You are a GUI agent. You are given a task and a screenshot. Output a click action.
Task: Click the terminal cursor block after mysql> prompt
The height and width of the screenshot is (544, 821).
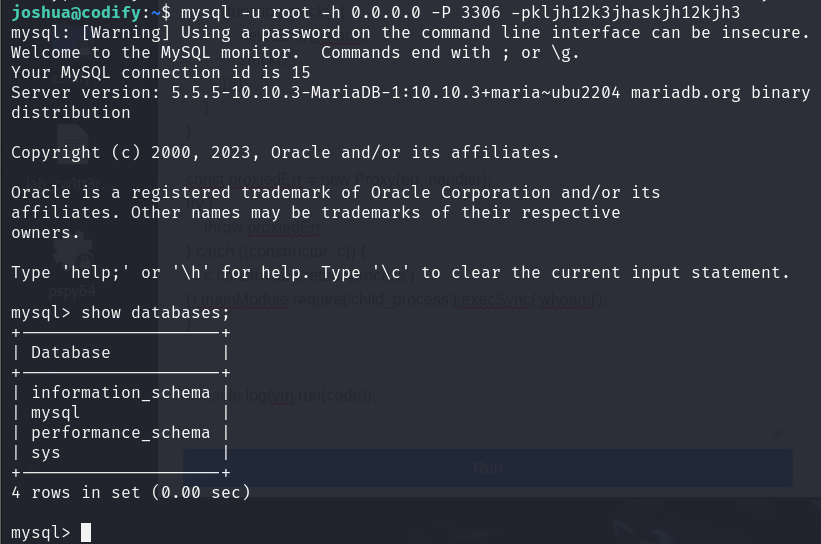[86, 532]
